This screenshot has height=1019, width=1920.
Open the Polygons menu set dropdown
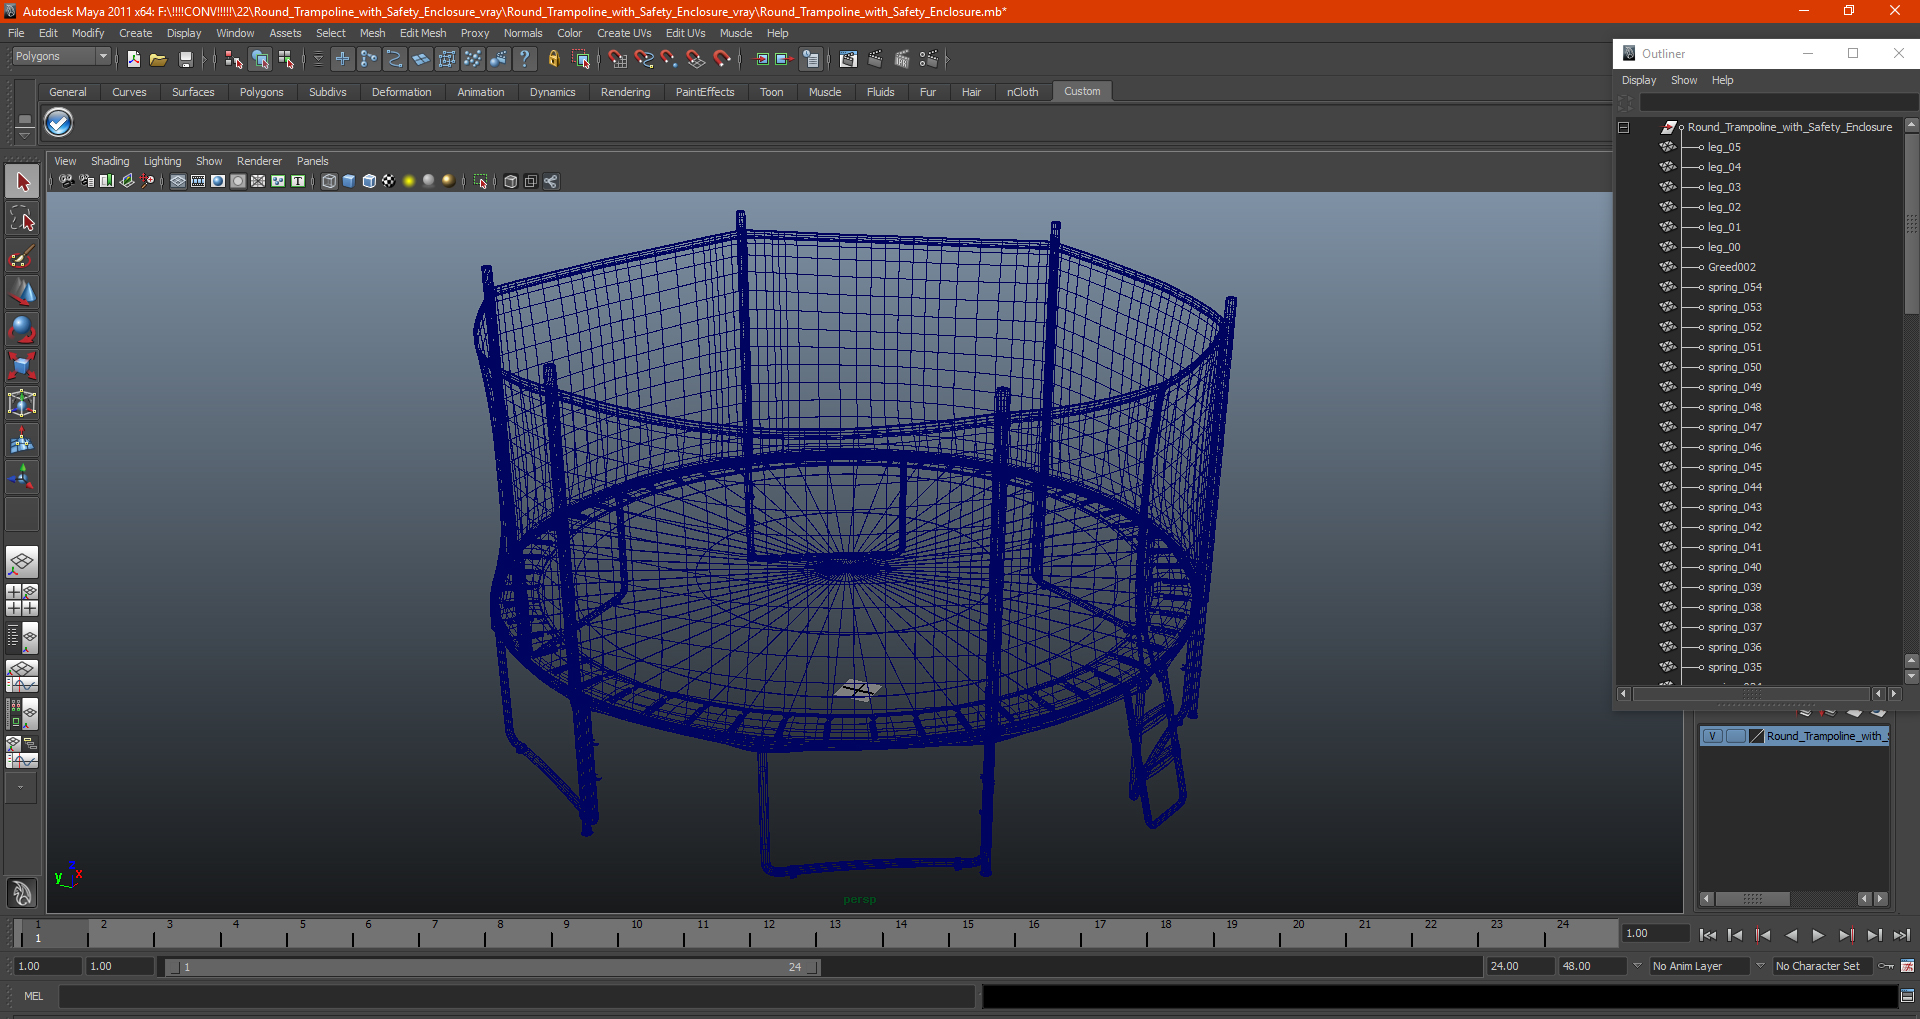(x=60, y=57)
